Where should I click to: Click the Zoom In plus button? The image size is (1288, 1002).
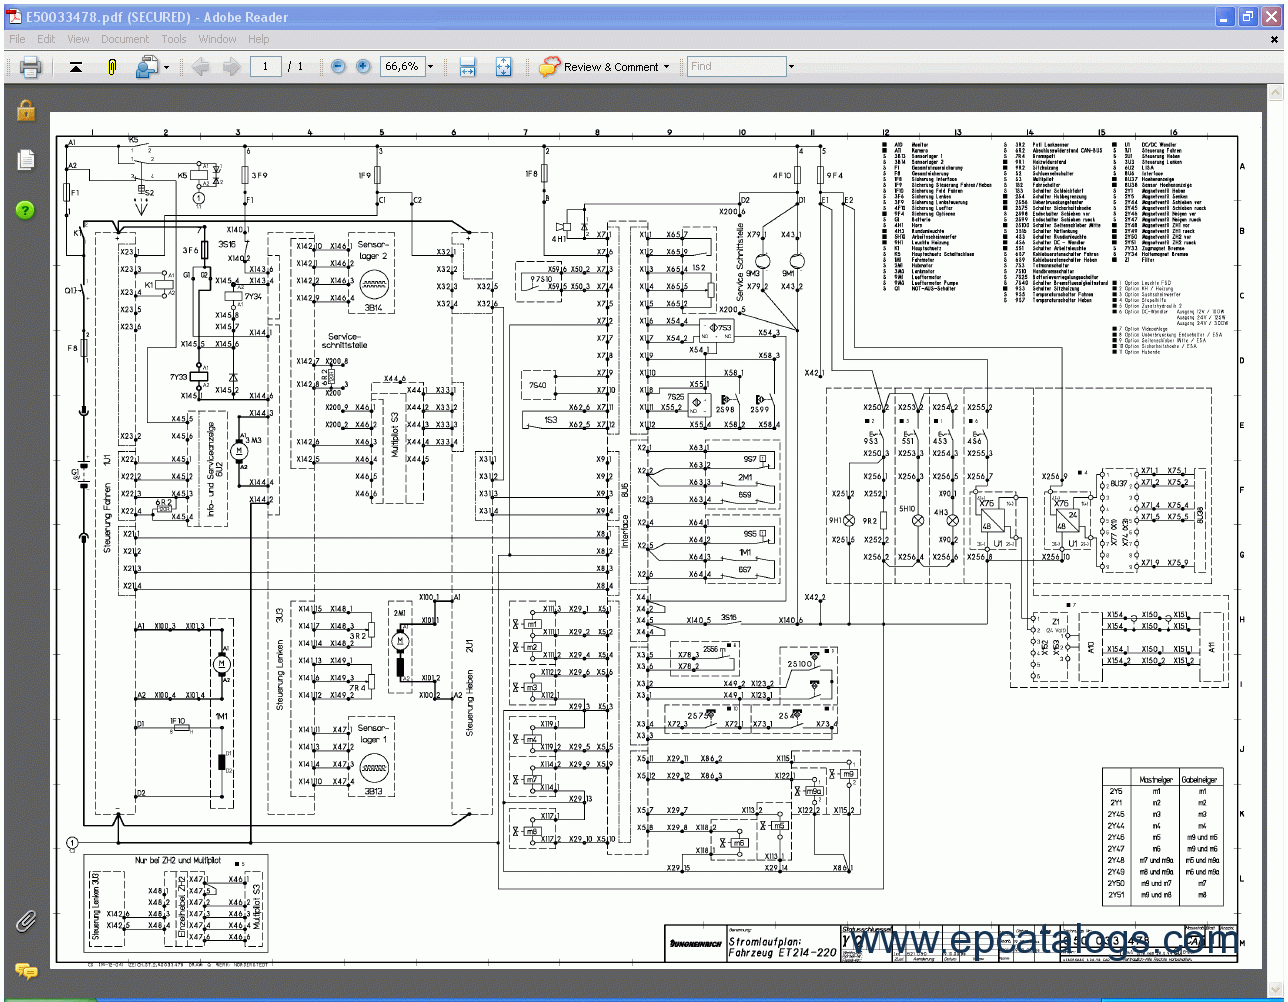pyautogui.click(x=363, y=67)
